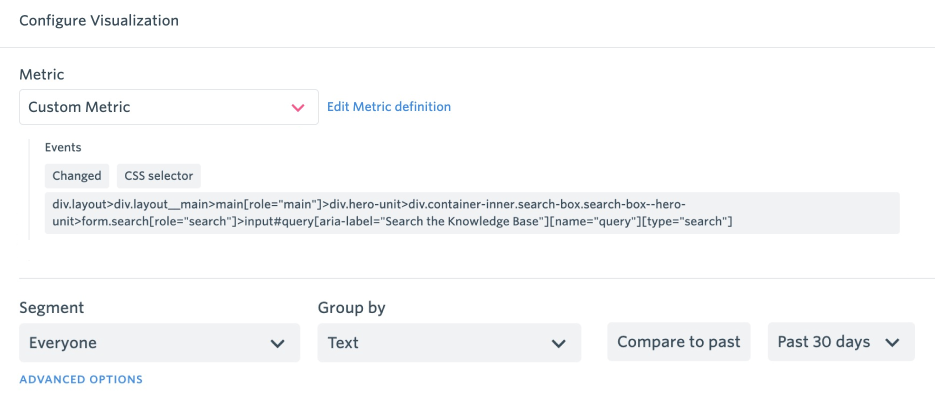Open the Group by Text dropdown

click(x=449, y=342)
